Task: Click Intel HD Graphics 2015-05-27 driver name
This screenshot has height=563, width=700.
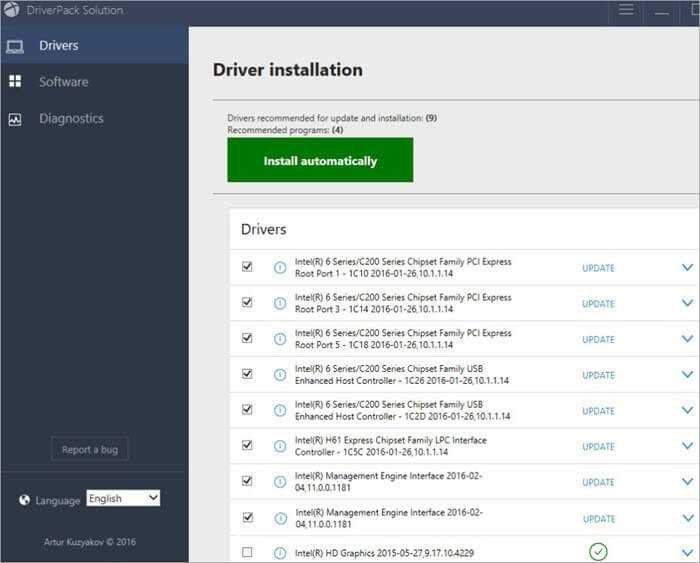Action: (384, 553)
